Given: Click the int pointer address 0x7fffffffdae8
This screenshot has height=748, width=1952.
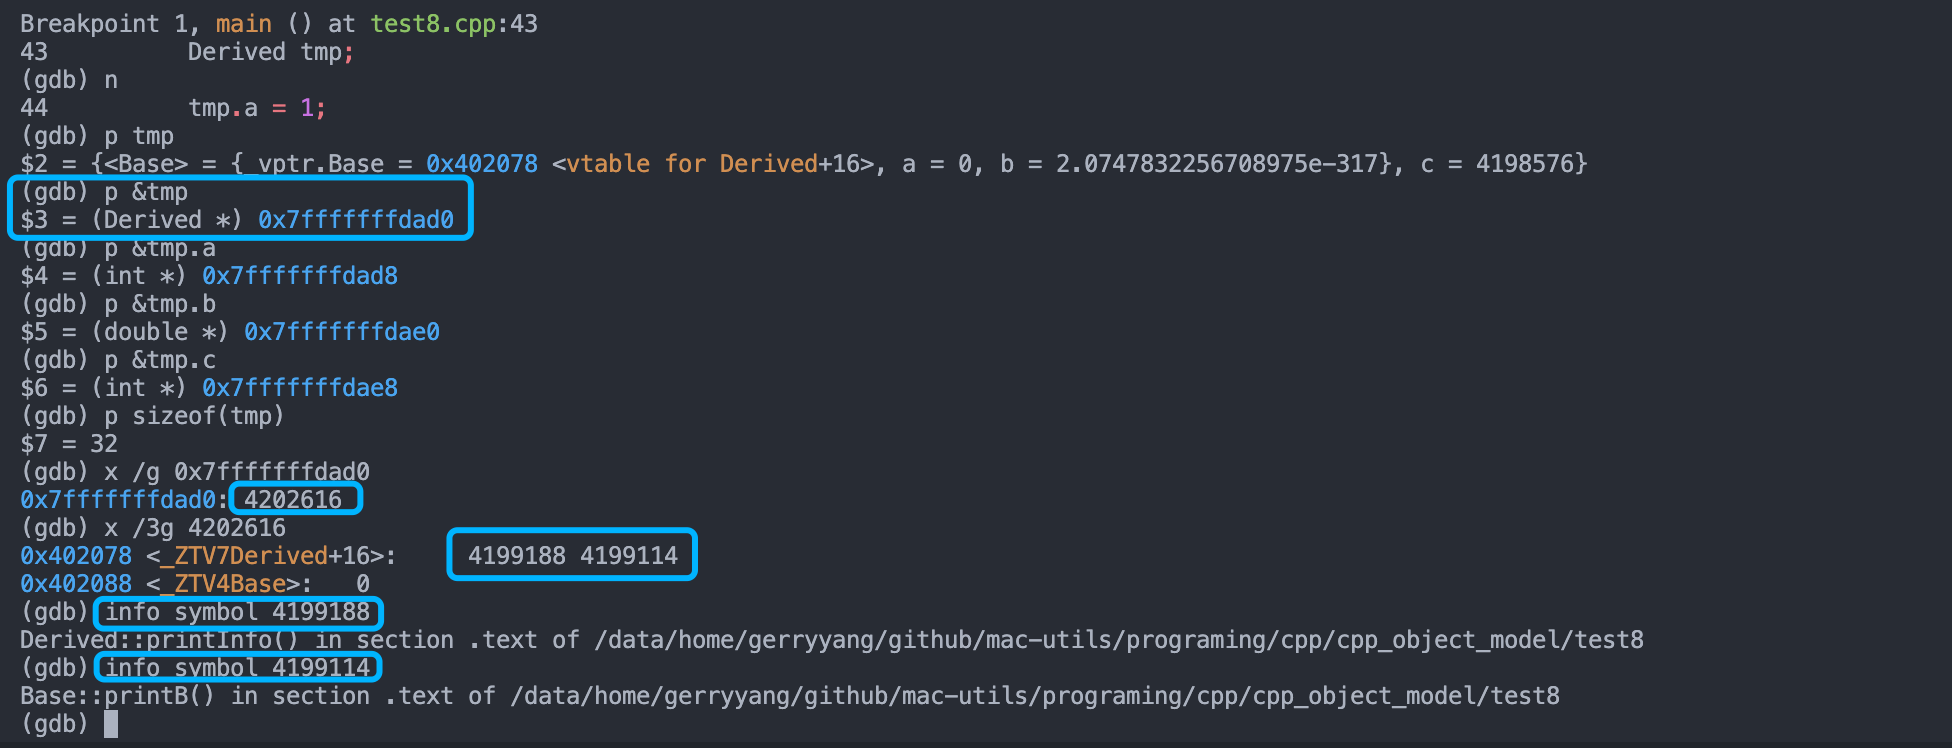Looking at the screenshot, I should 300,388.
